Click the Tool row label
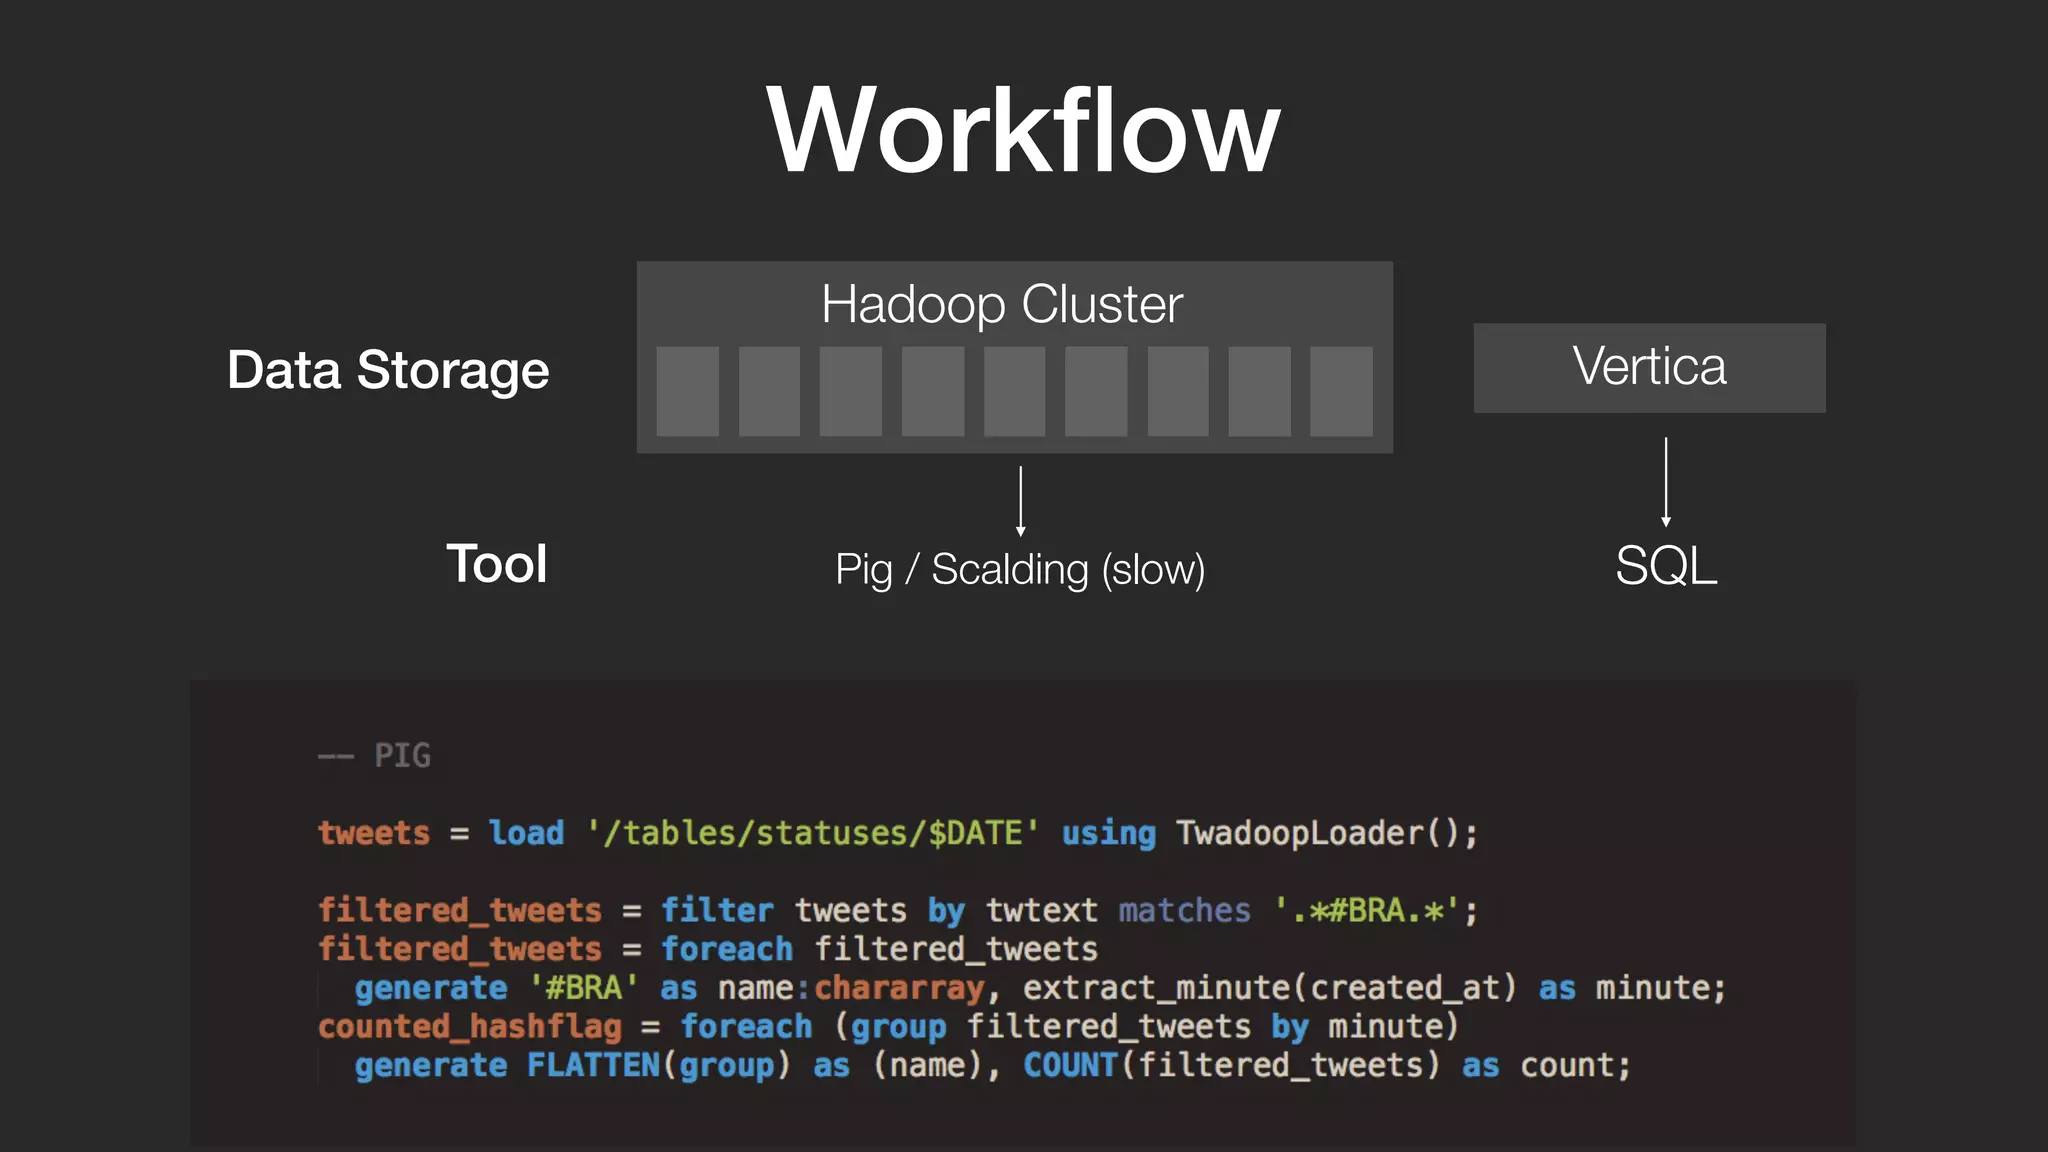This screenshot has width=2048, height=1152. pos(496,564)
